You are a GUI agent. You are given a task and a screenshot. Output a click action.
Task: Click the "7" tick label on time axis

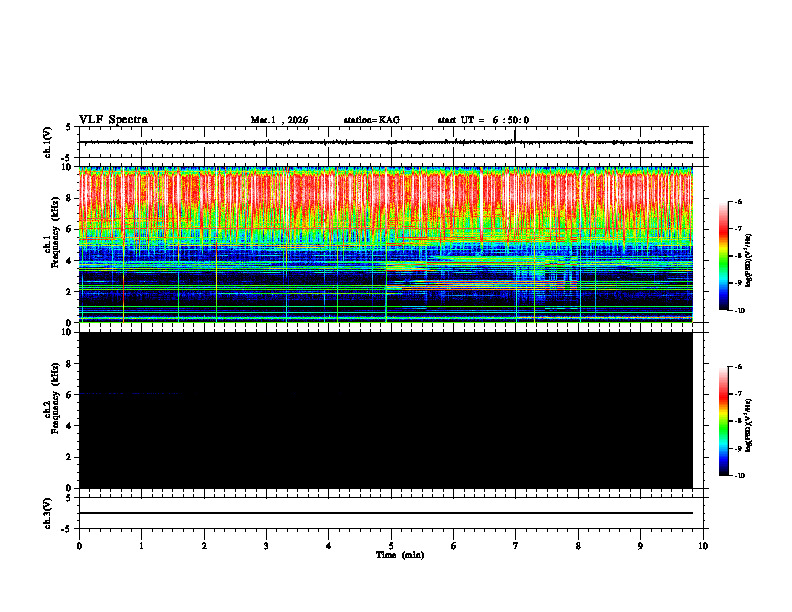[x=516, y=546]
